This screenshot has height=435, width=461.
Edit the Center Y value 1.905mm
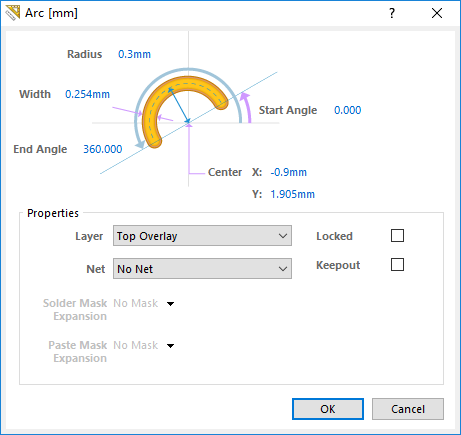[292, 194]
